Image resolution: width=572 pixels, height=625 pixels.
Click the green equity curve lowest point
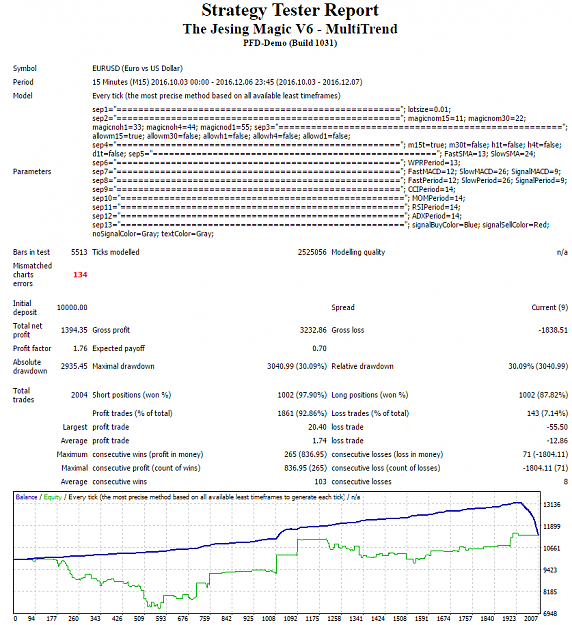pos(159,607)
